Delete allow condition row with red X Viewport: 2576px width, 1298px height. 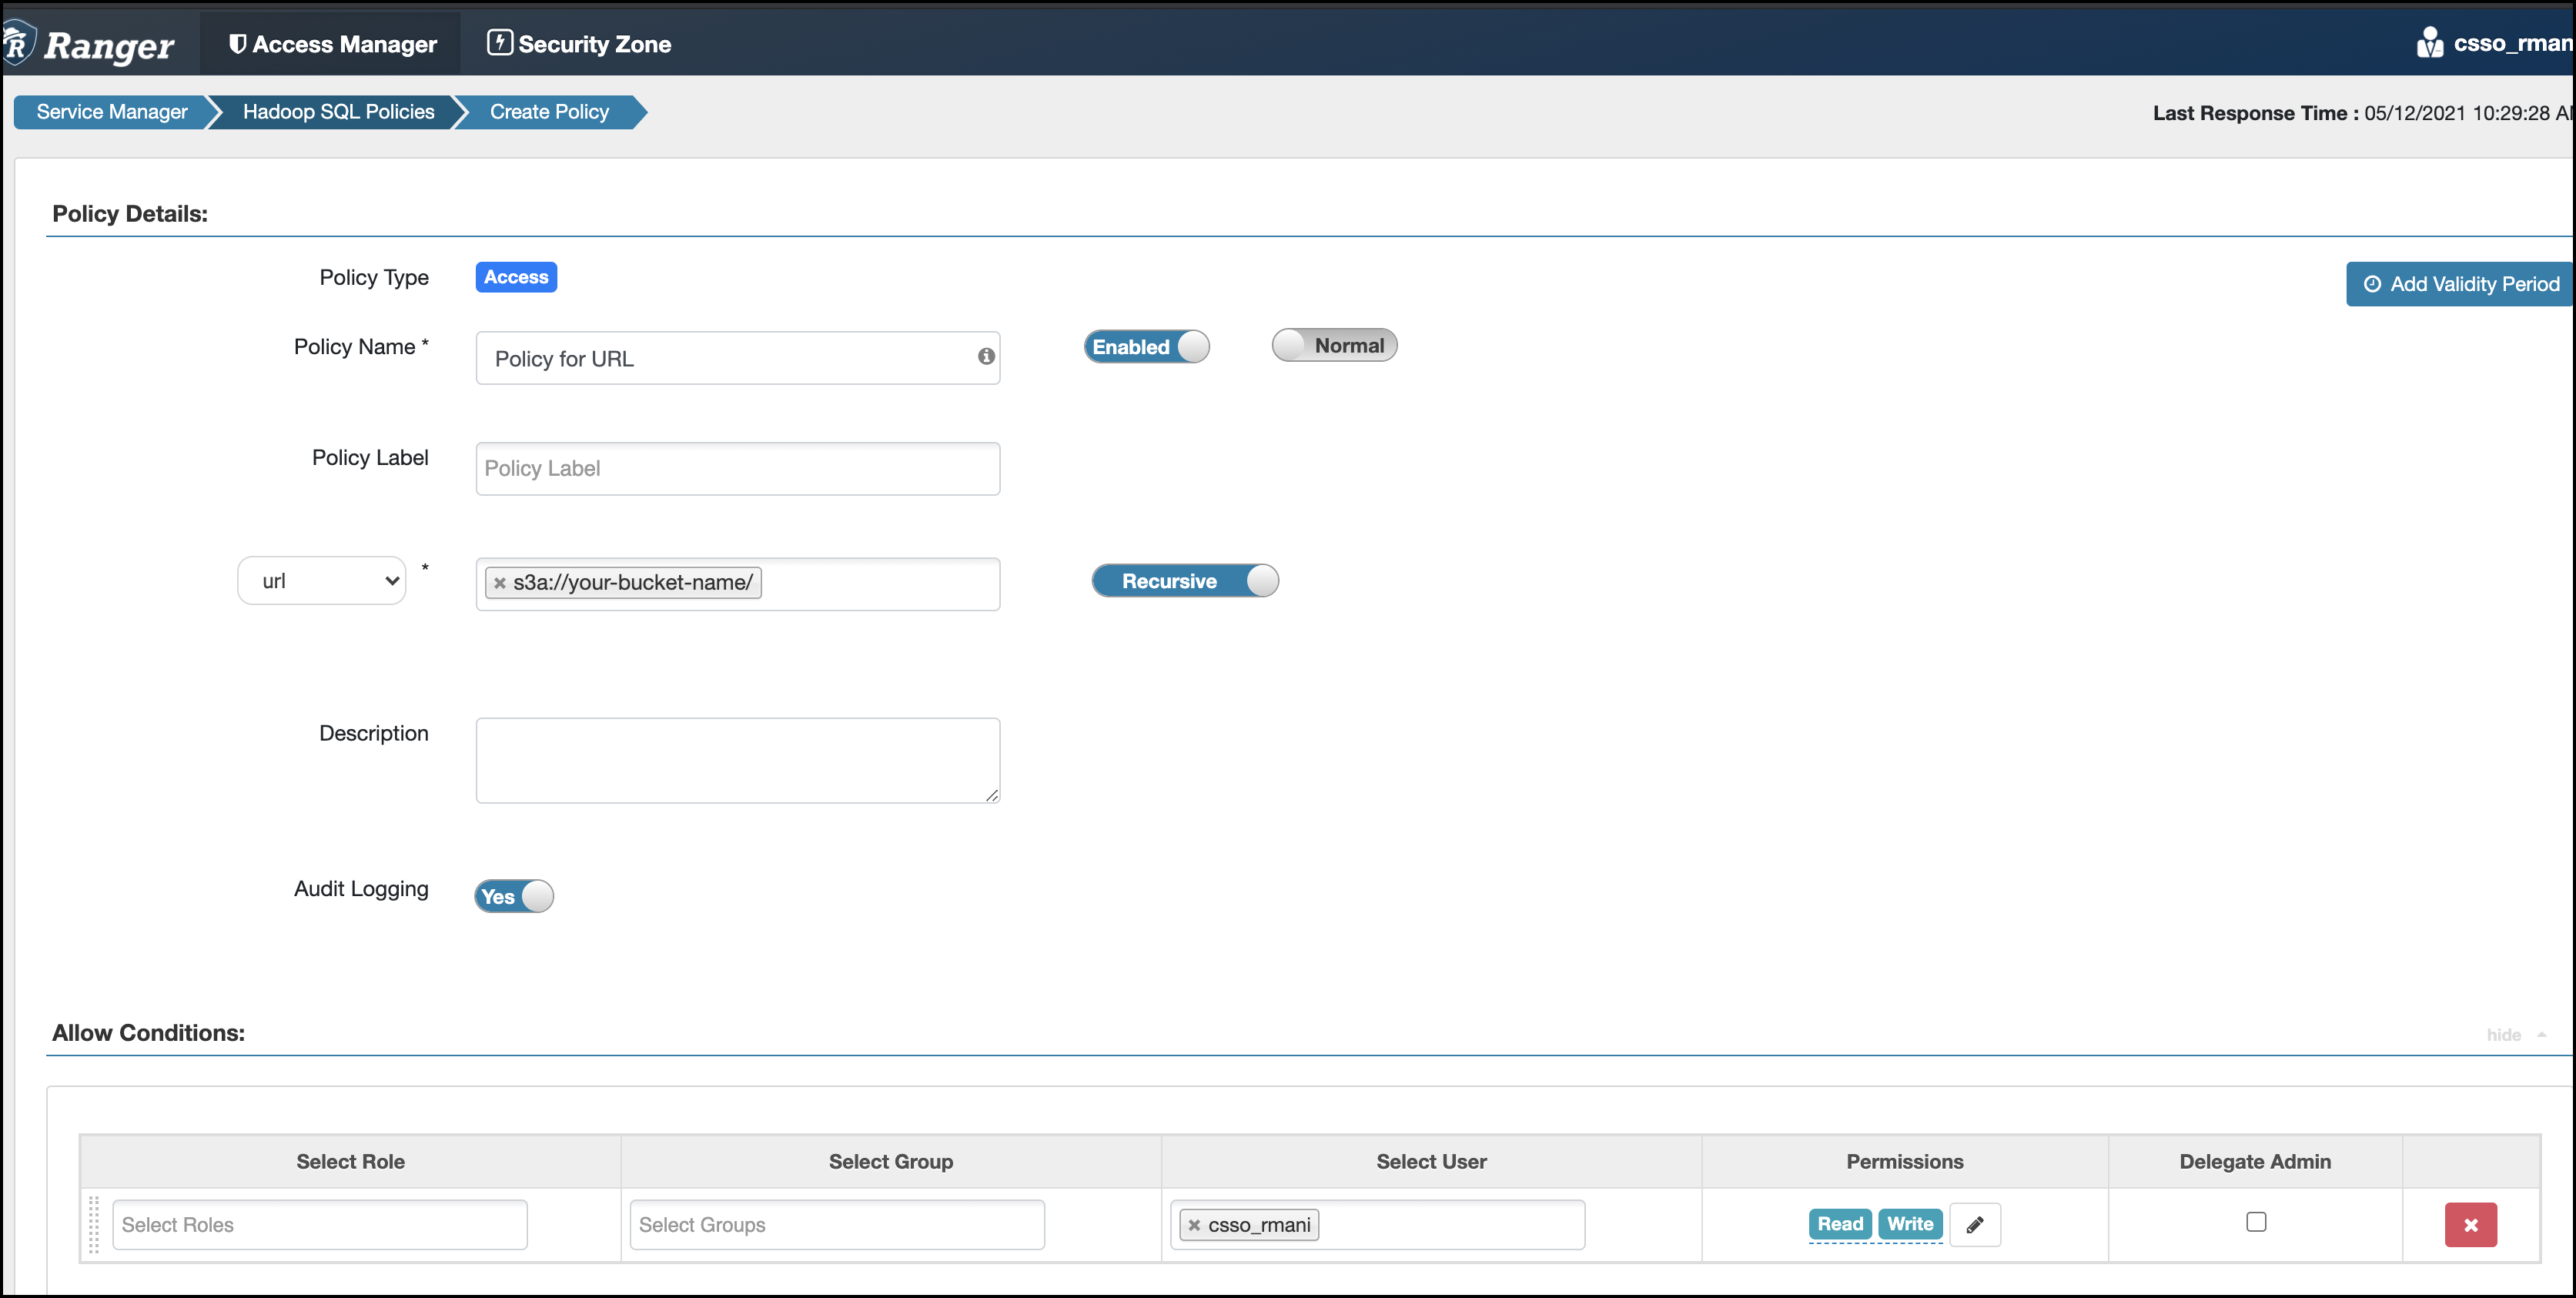click(2470, 1225)
